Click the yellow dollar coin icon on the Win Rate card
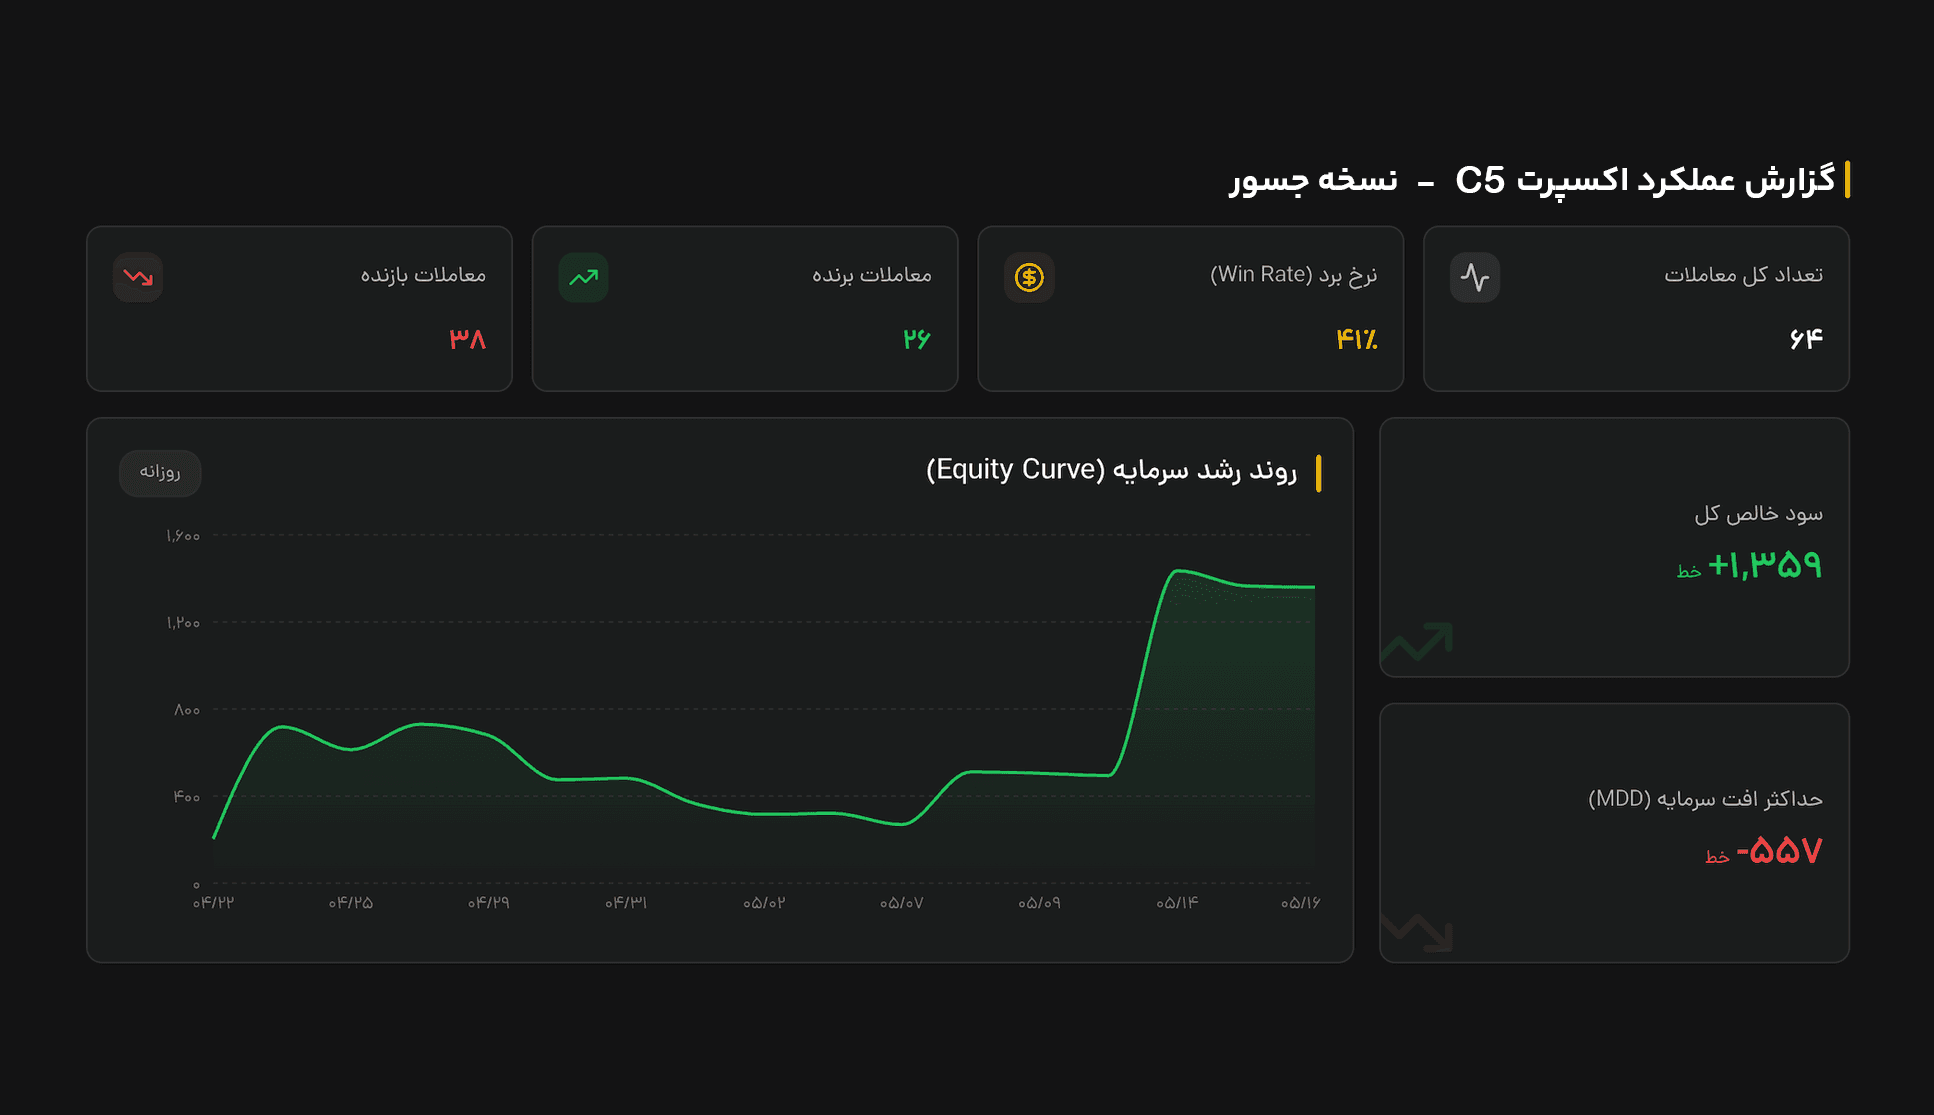 point(1029,277)
